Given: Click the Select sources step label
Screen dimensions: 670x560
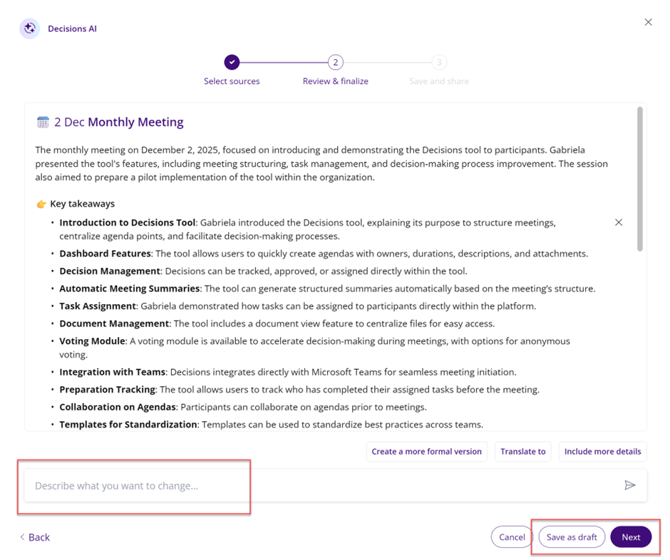Looking at the screenshot, I should pos(232,82).
